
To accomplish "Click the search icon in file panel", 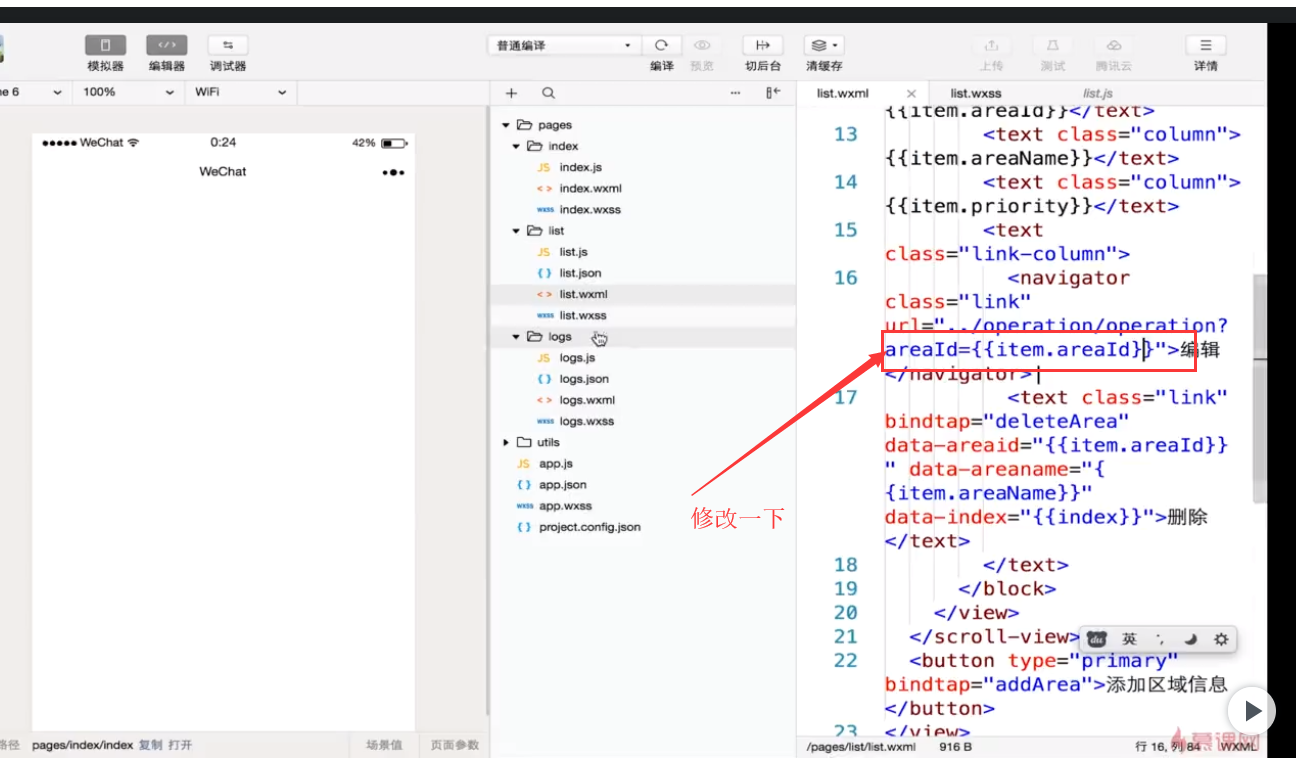I will pos(548,92).
